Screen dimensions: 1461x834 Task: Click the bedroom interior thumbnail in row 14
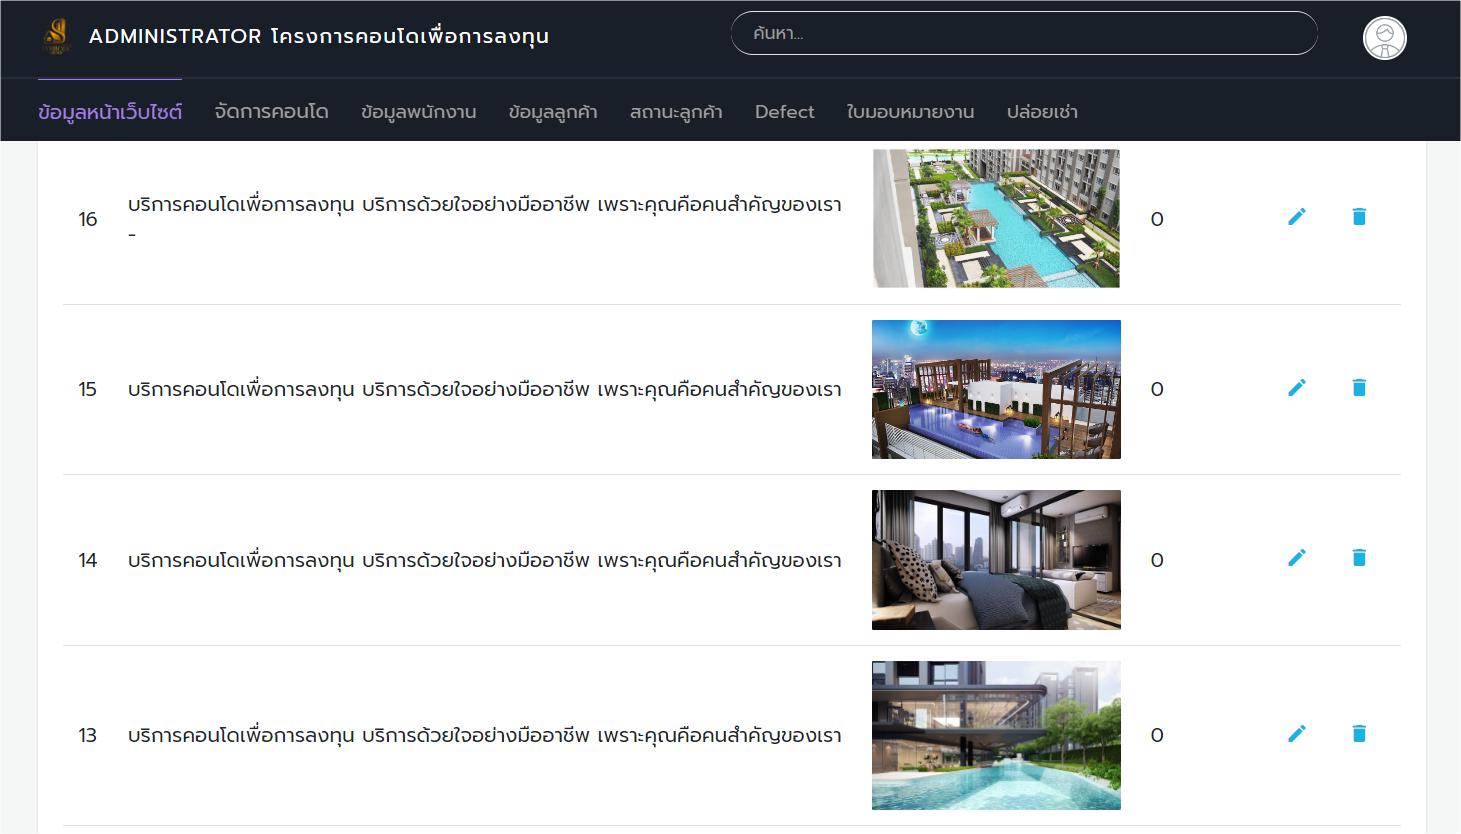coord(996,560)
